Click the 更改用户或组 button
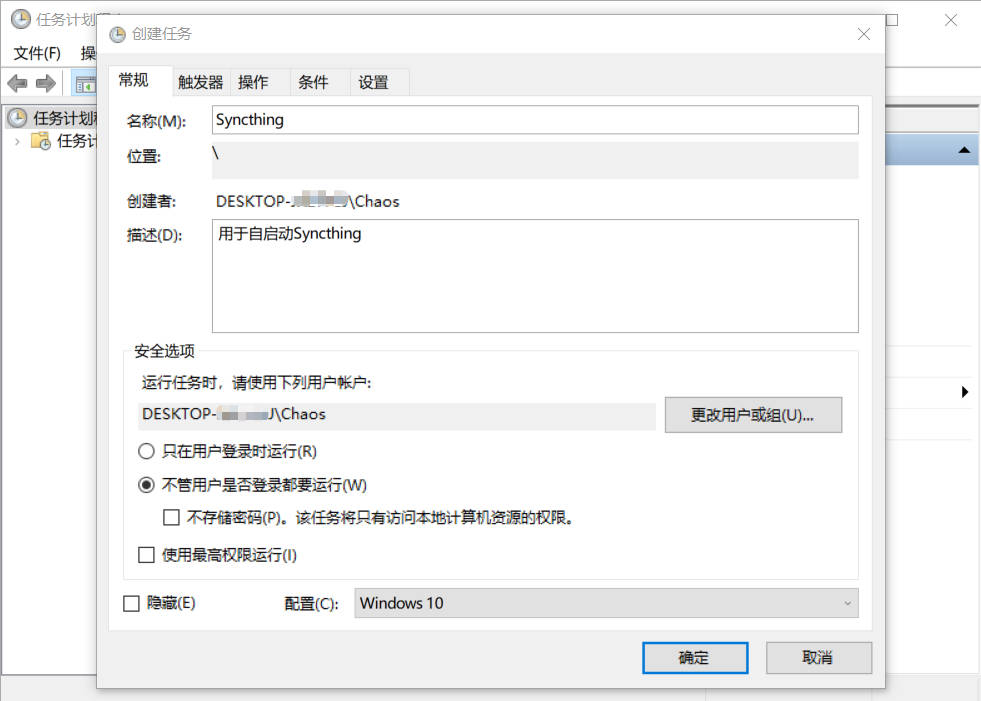This screenshot has width=981, height=701. (x=752, y=414)
